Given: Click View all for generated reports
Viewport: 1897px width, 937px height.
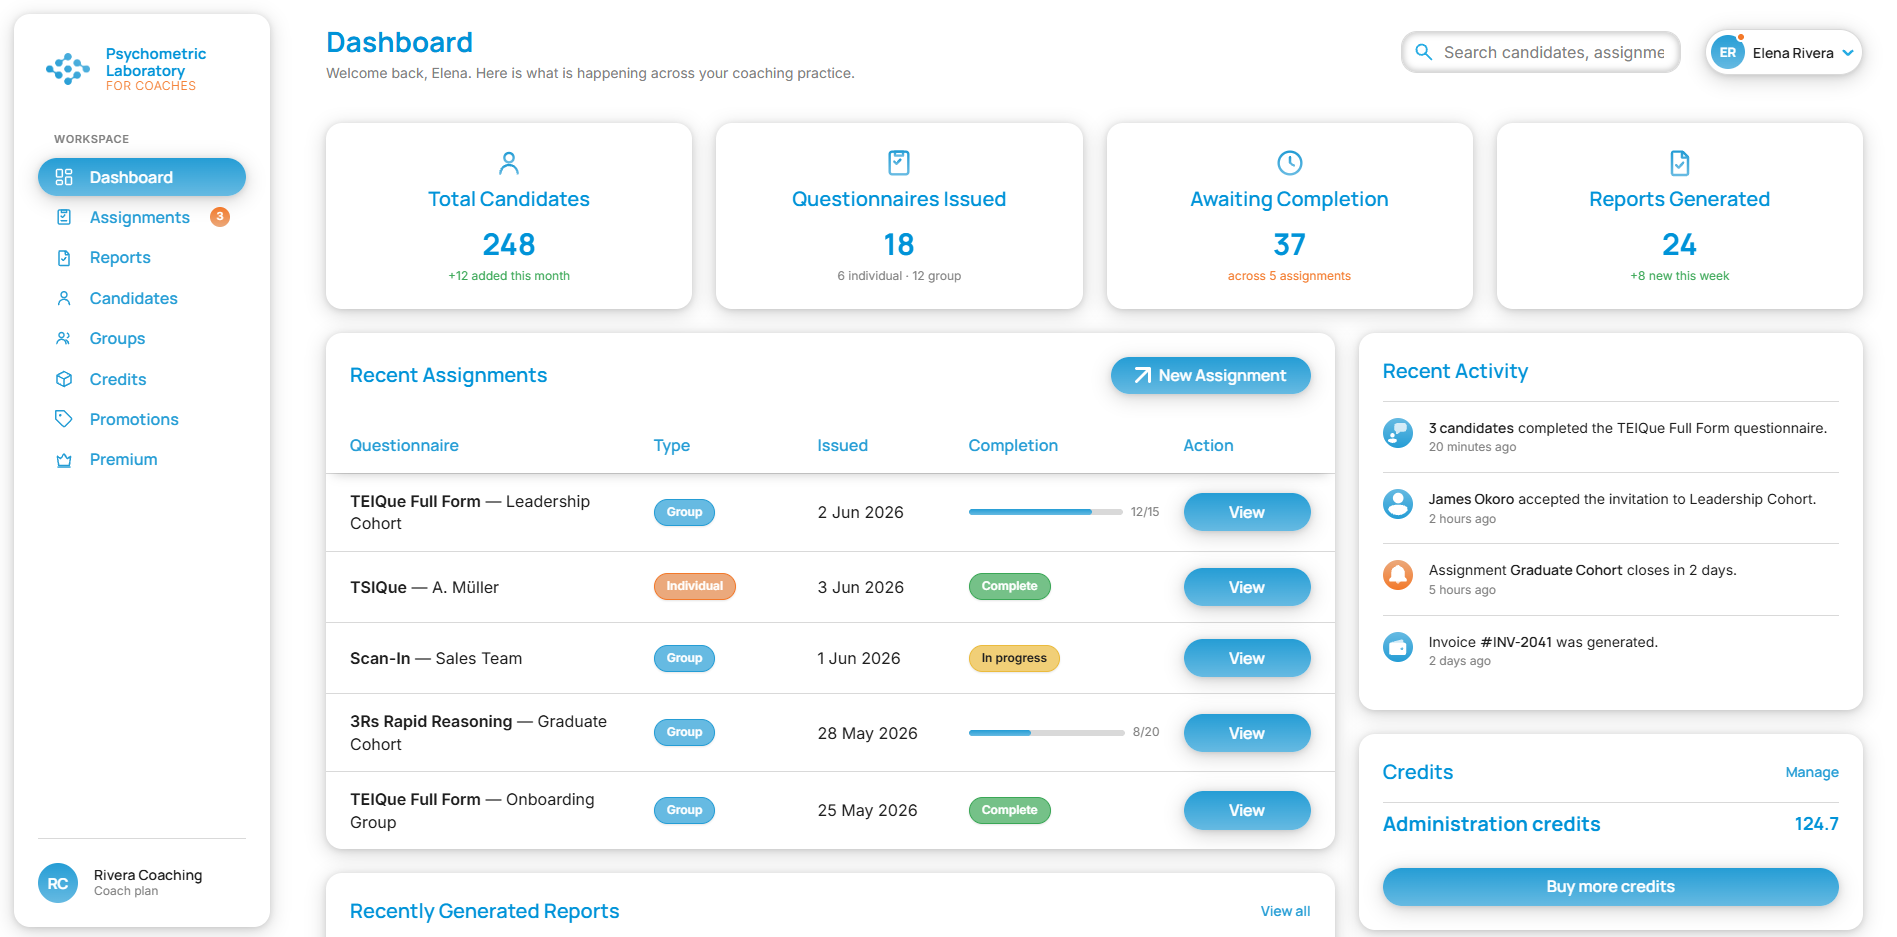Looking at the screenshot, I should click(1285, 911).
